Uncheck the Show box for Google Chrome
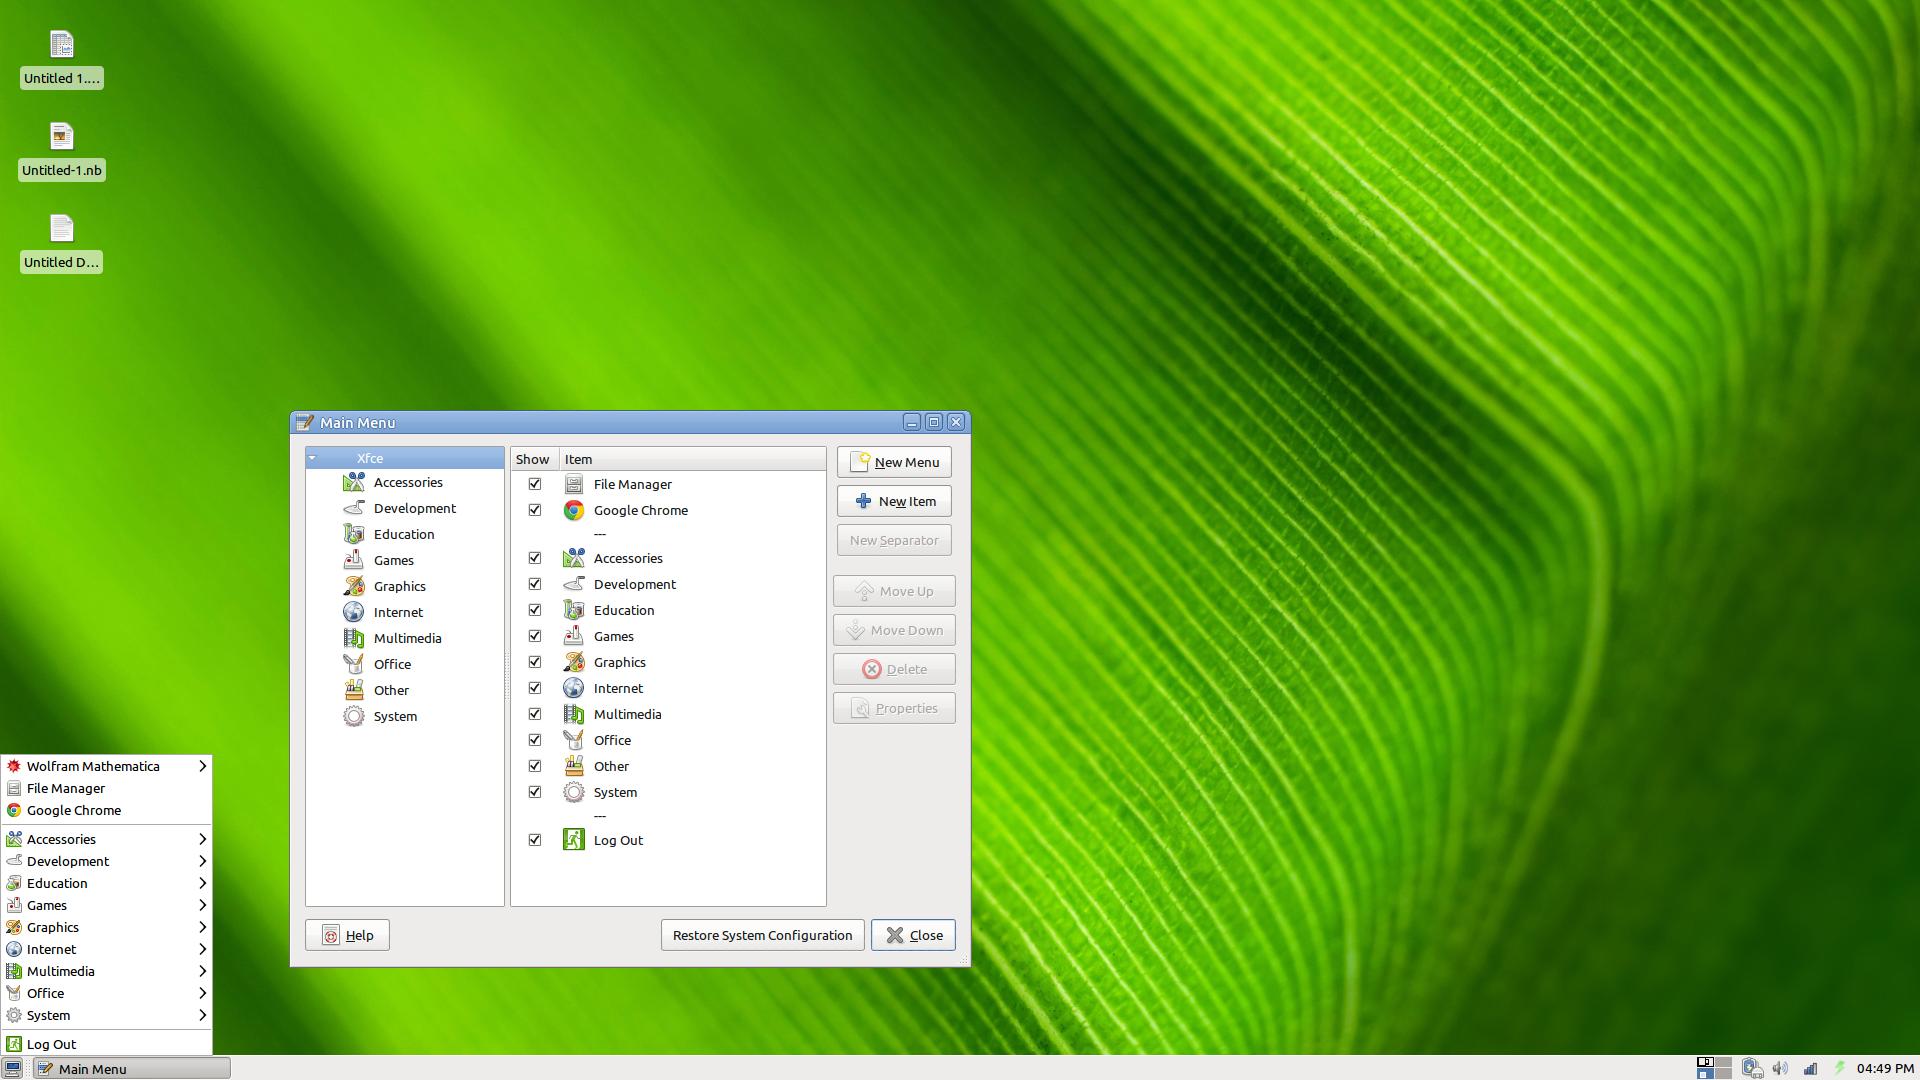Image resolution: width=1920 pixels, height=1080 pixels. pyautogui.click(x=535, y=510)
